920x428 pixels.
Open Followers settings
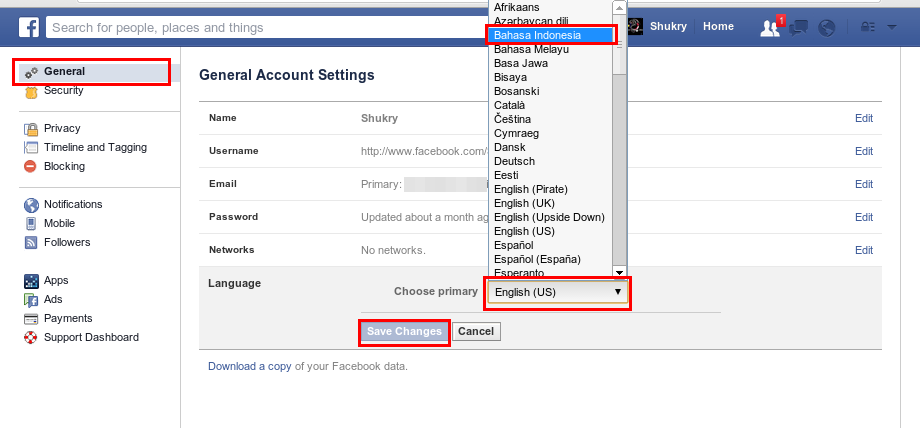click(67, 242)
